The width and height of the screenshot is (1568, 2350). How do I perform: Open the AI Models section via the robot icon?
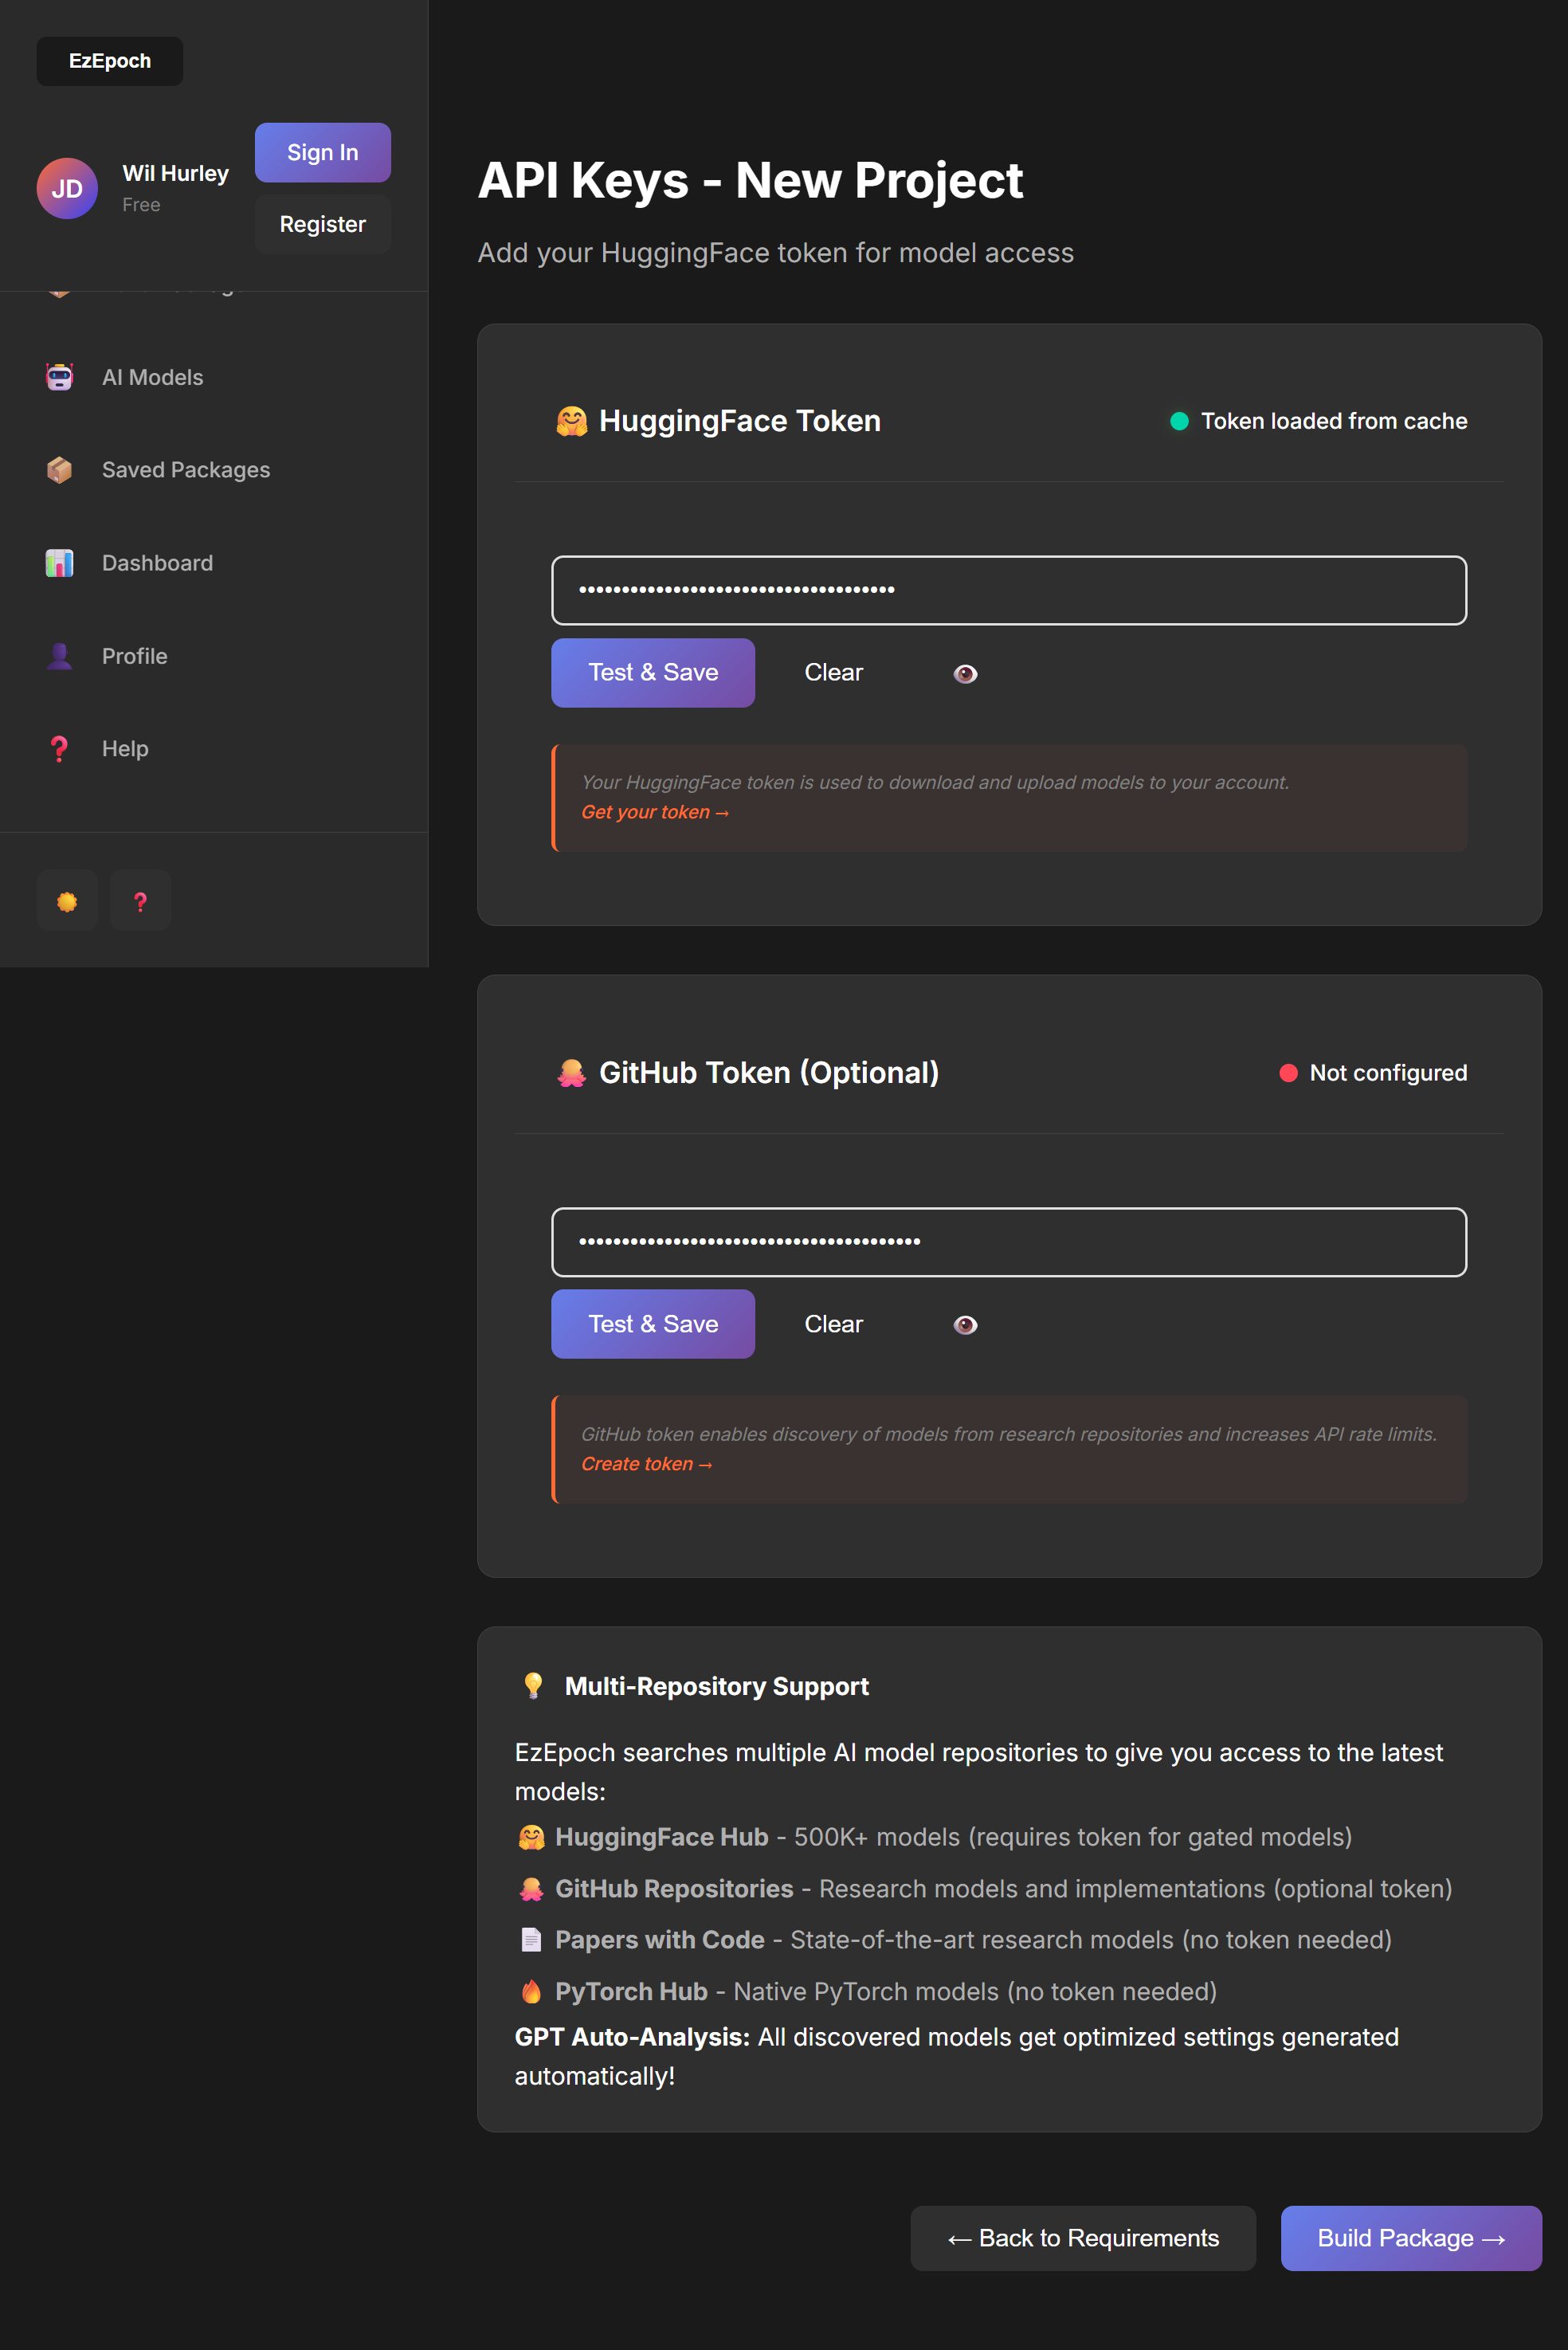coord(59,377)
